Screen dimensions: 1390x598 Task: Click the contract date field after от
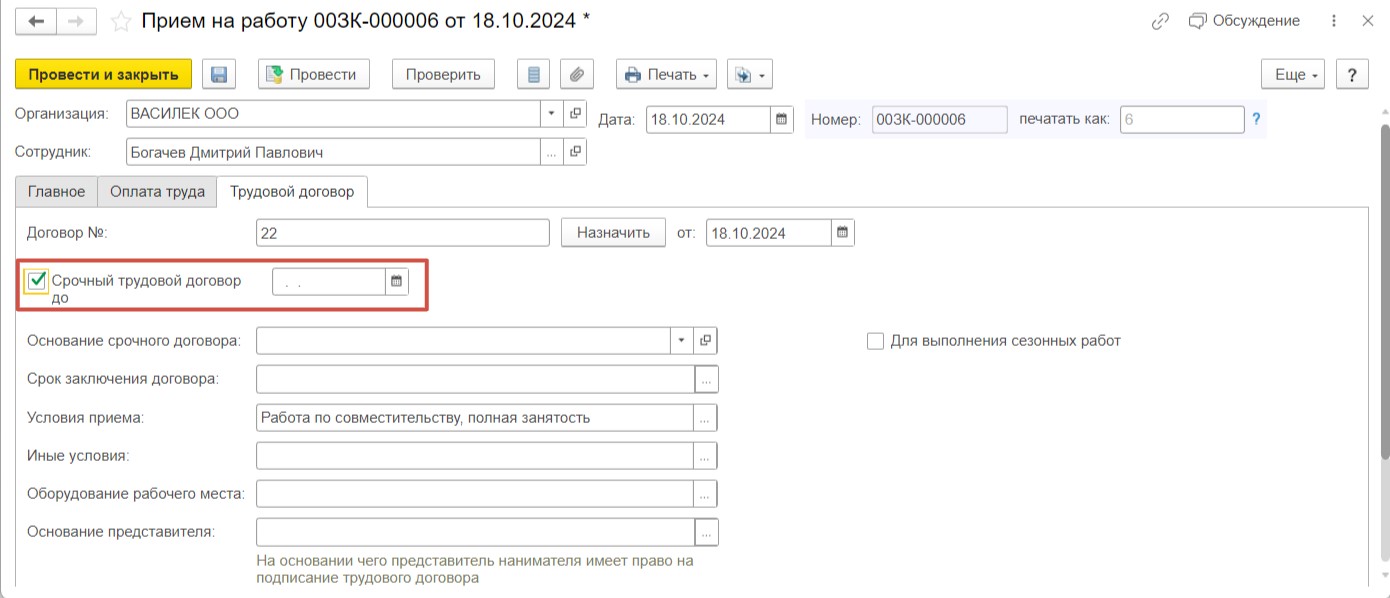click(768, 233)
